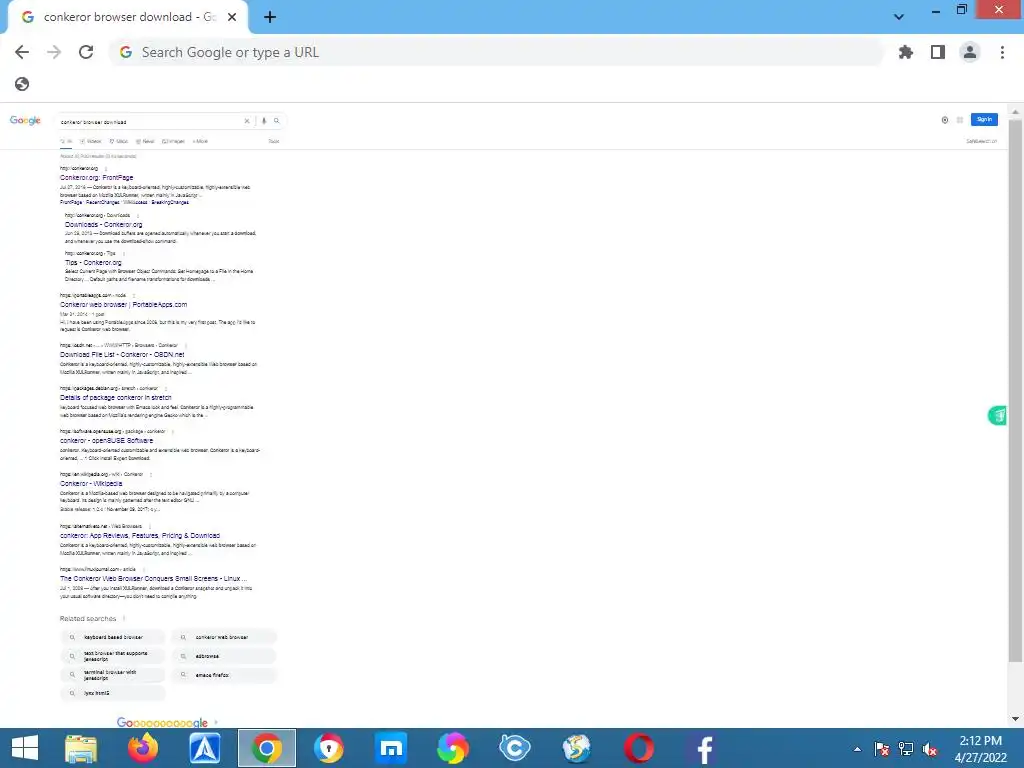Open Conkeror.org: FrontPage result
Image resolution: width=1024 pixels, height=768 pixels.
pyautogui.click(x=97, y=178)
